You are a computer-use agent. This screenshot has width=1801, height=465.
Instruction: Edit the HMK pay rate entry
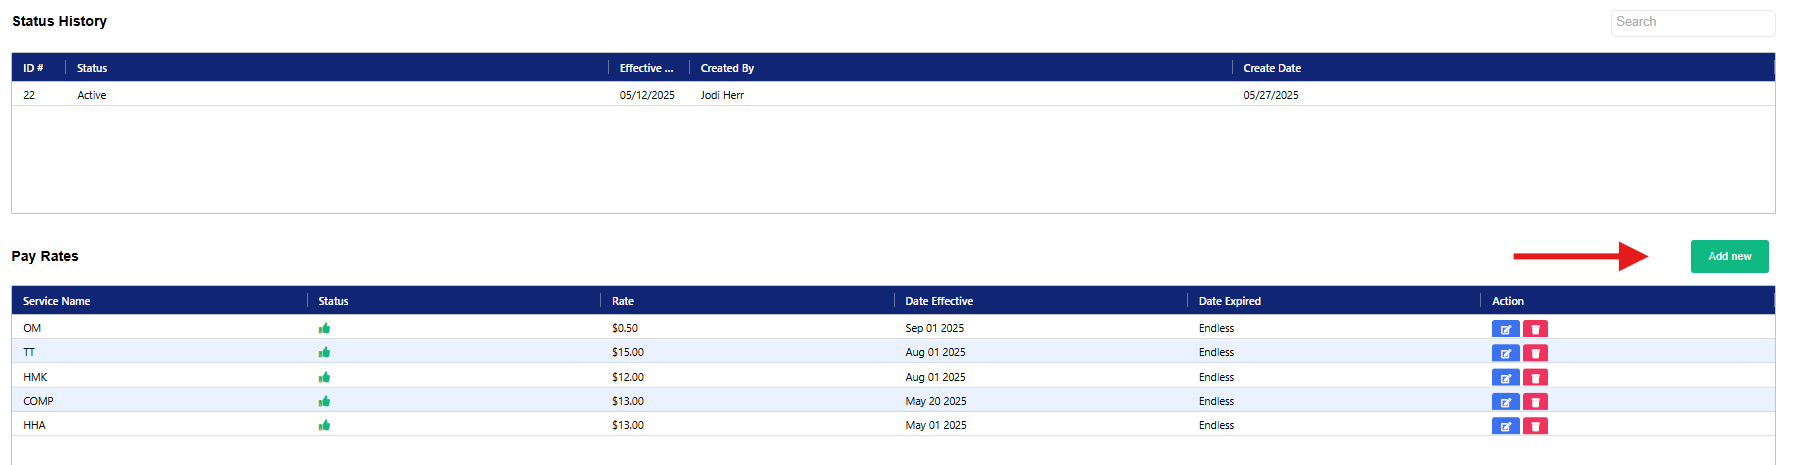pyautogui.click(x=1505, y=378)
